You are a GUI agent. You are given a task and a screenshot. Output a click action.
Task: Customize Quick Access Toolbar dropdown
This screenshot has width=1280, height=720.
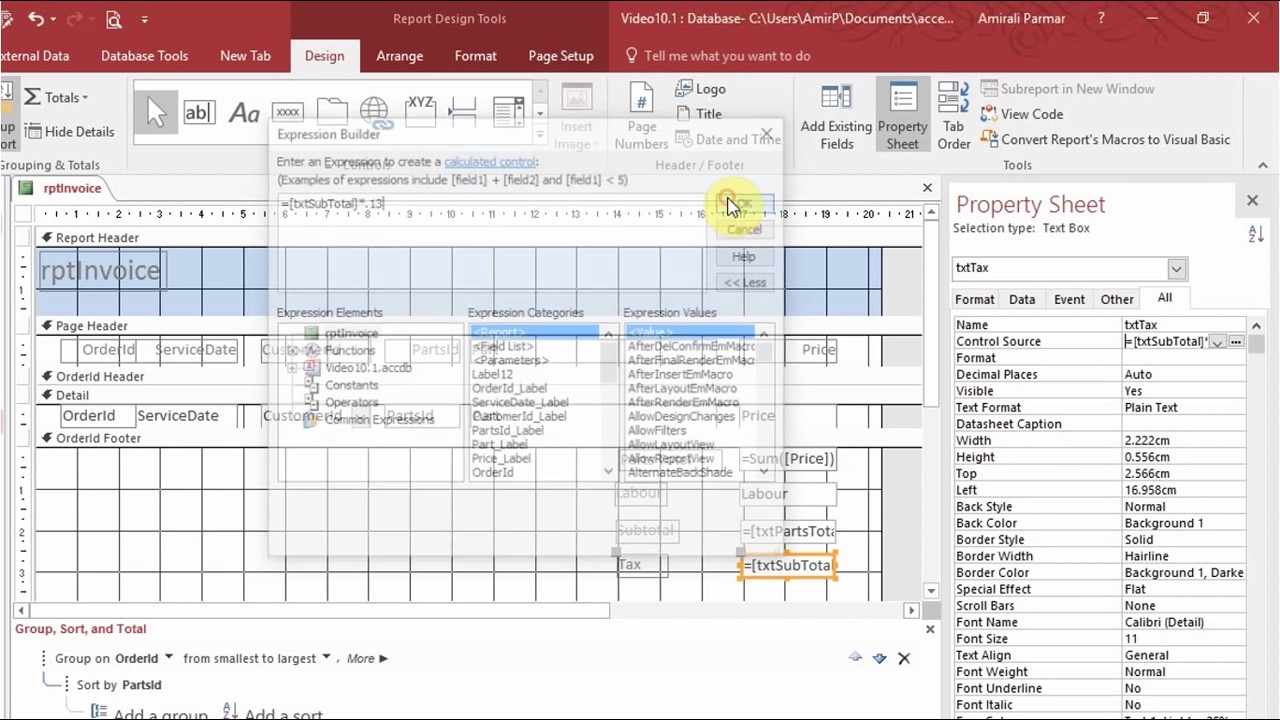coord(144,19)
